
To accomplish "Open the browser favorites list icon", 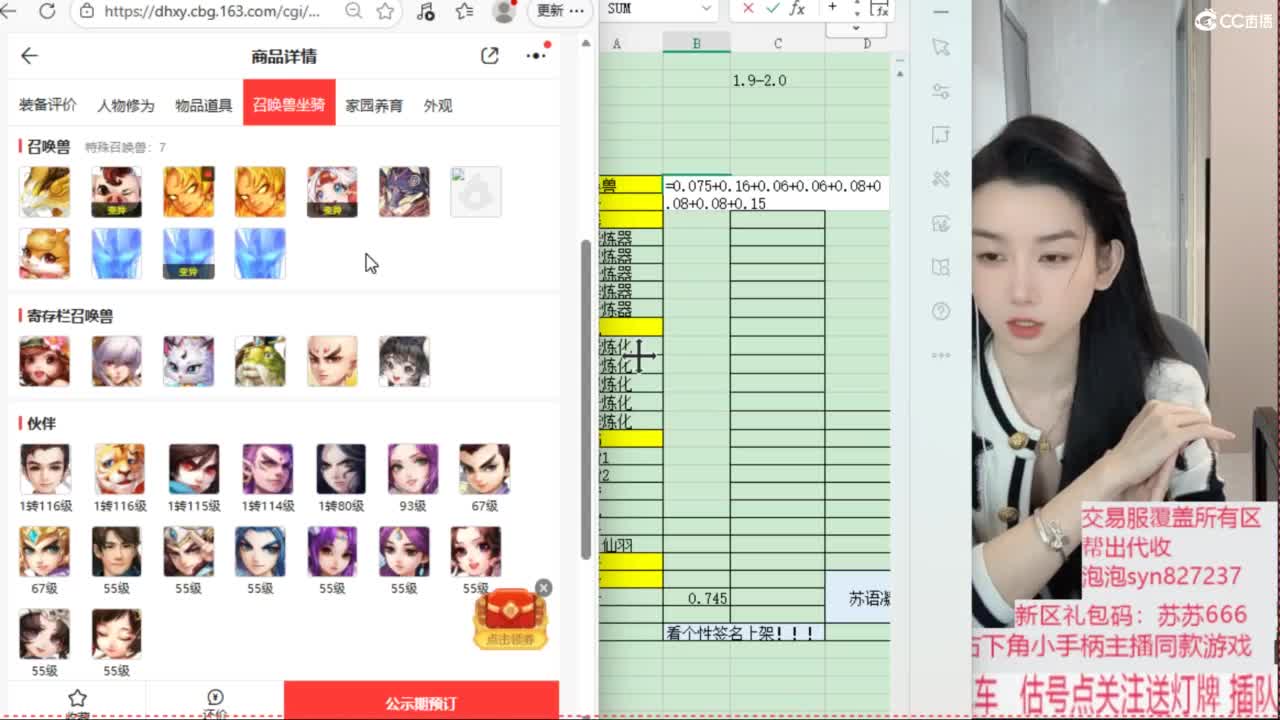I will [x=465, y=11].
